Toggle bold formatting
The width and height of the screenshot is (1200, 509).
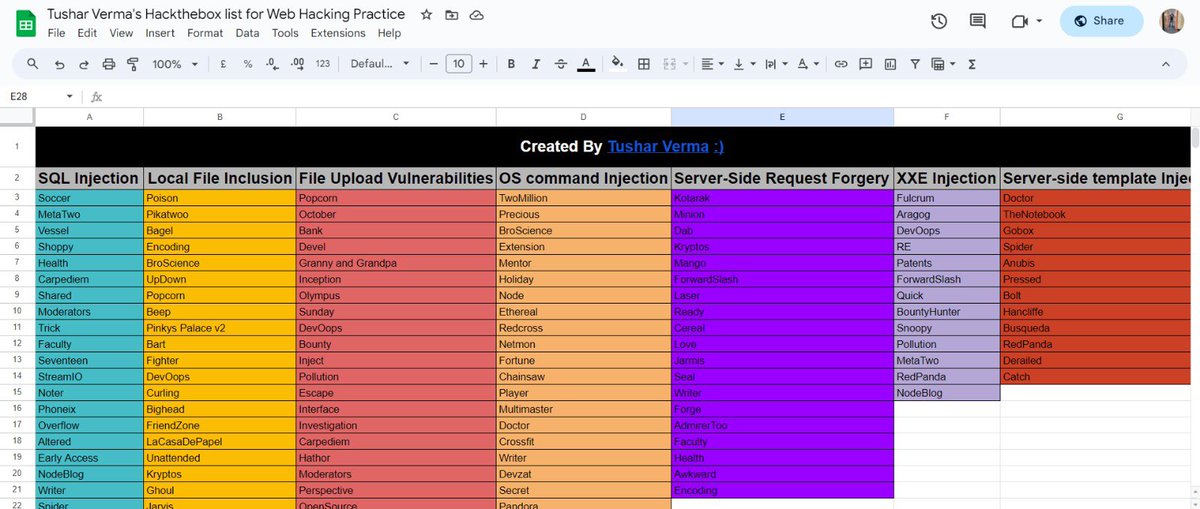click(x=511, y=64)
